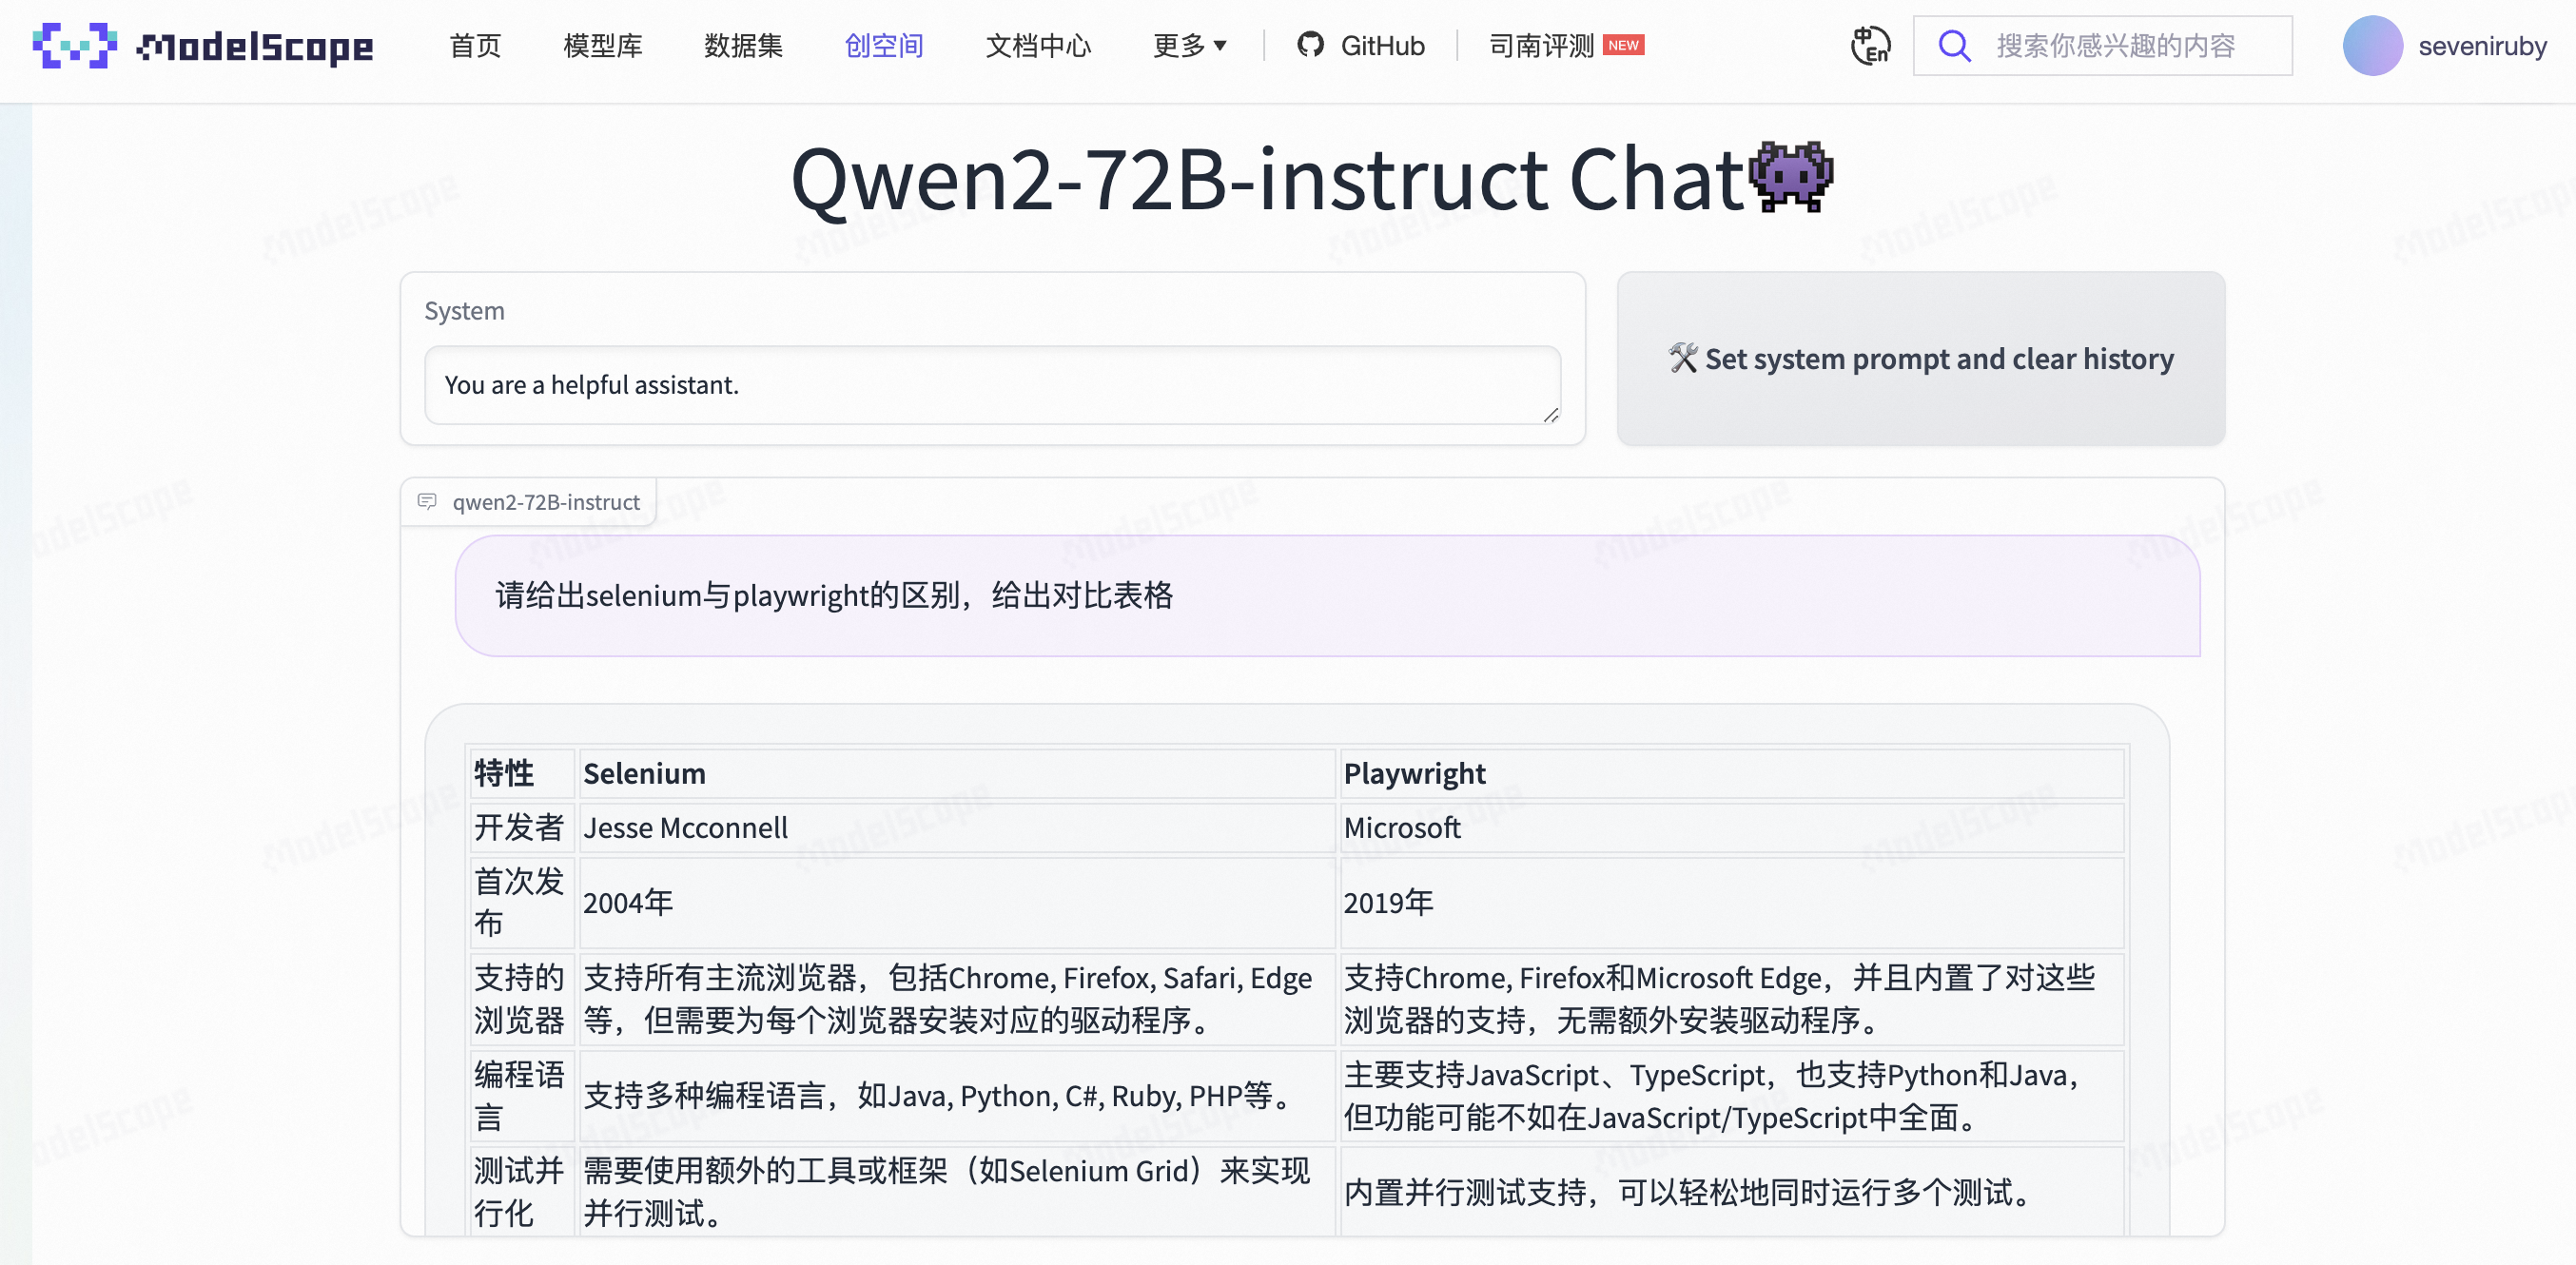
Task: Select the 创空间 studio tab
Action: (x=884, y=46)
